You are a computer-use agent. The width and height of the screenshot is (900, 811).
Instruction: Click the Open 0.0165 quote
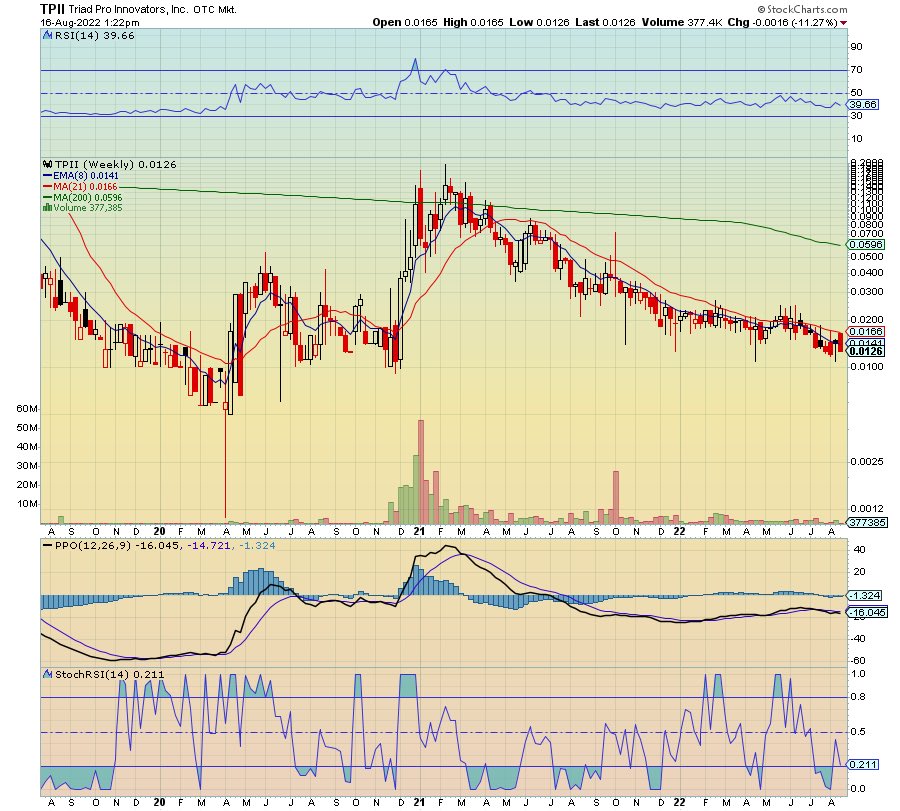pos(405,22)
